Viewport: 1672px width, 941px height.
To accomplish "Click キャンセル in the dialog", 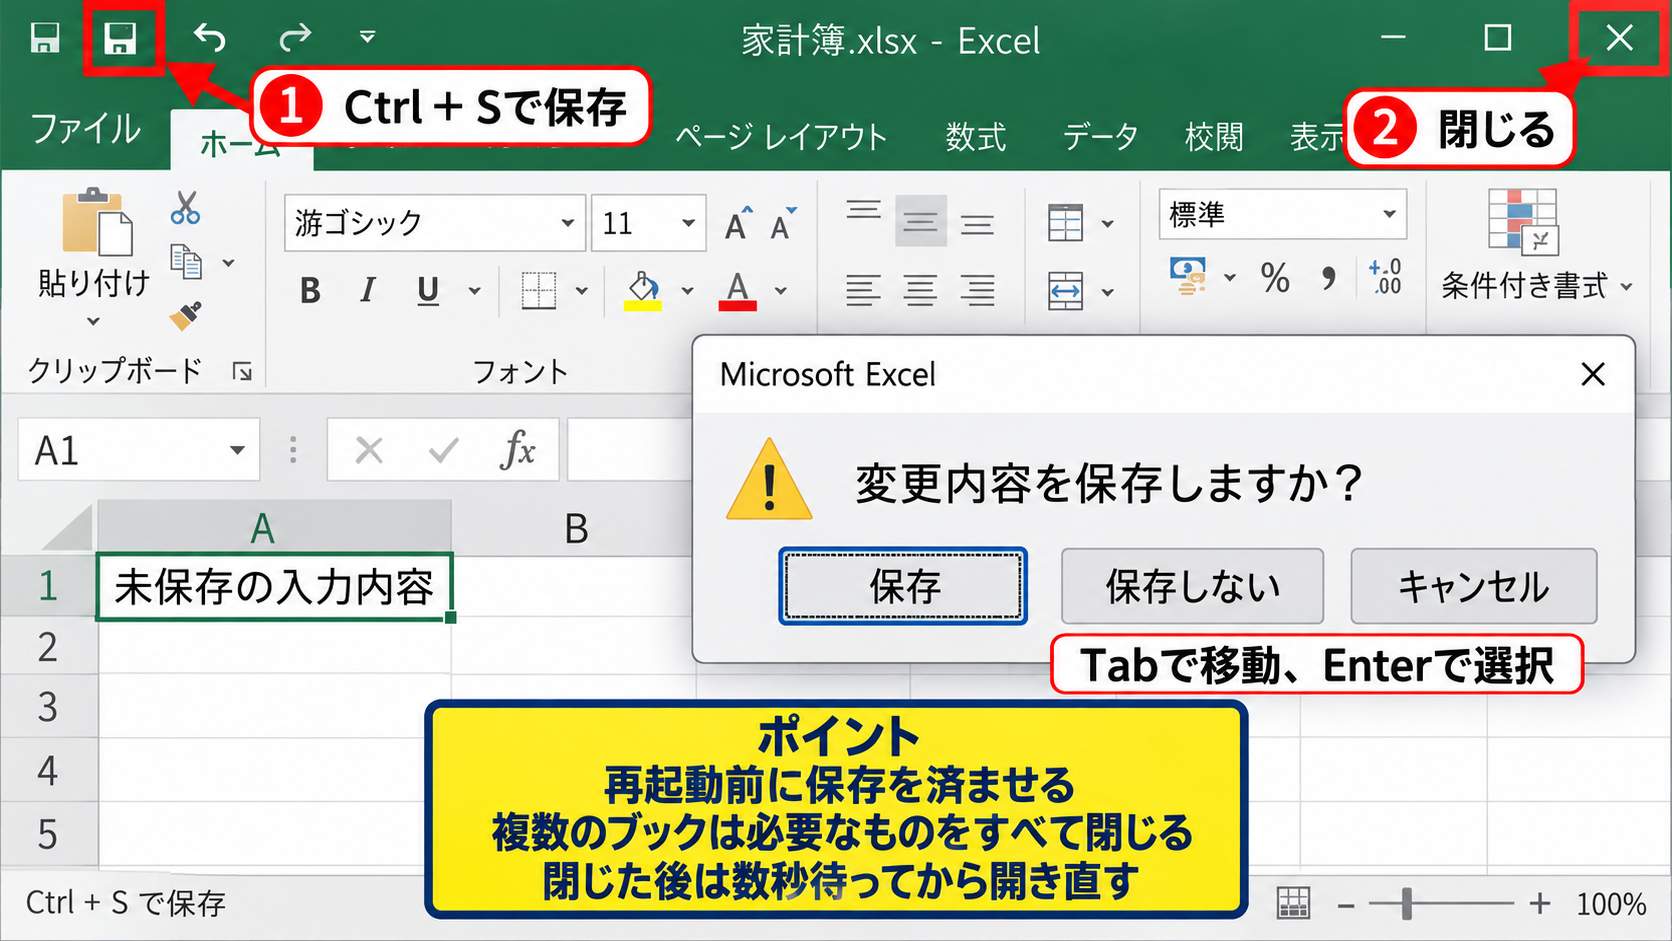I will [x=1473, y=586].
